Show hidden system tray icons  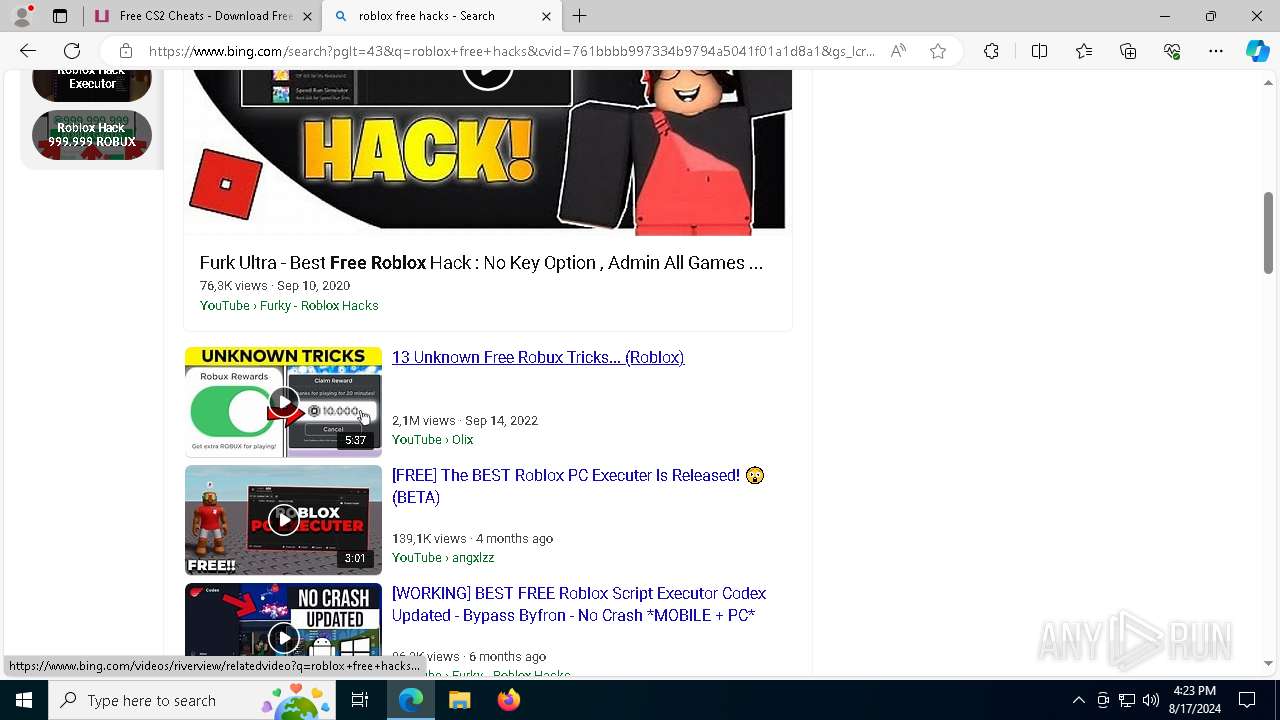pos(1078,700)
